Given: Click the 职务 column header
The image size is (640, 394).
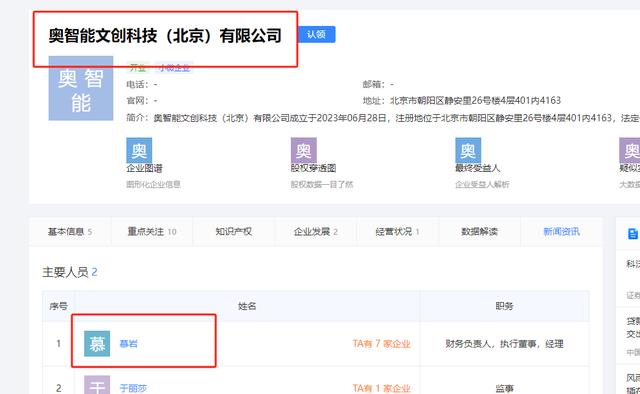Looking at the screenshot, I should [x=504, y=306].
